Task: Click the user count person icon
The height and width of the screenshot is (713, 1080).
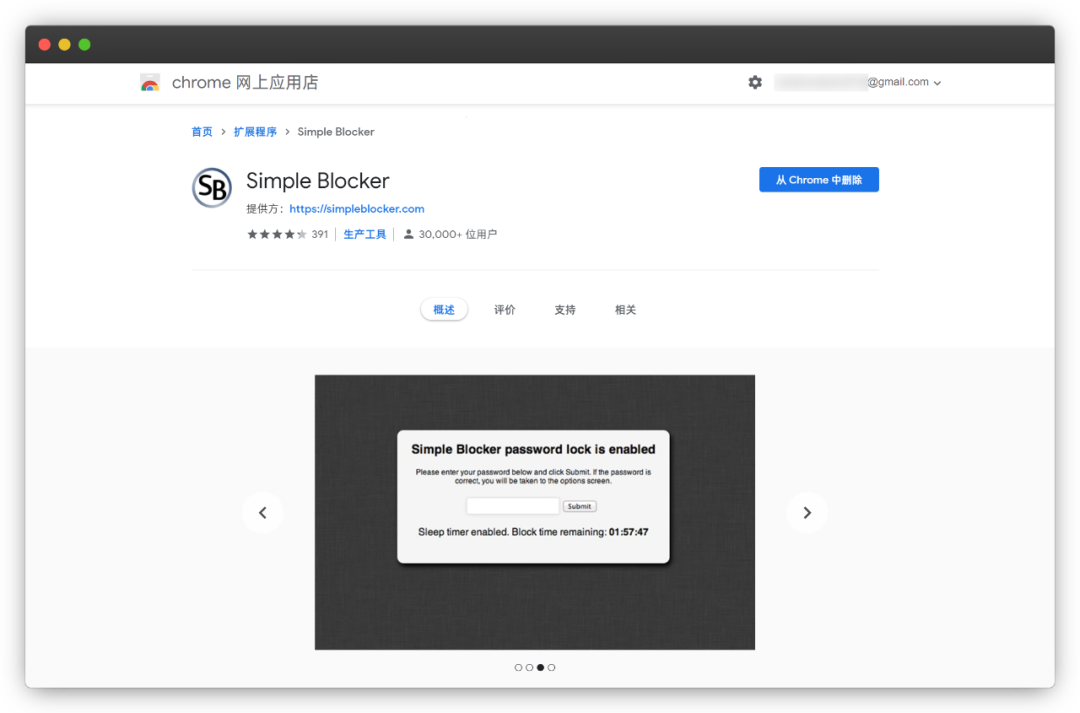Action: pyautogui.click(x=408, y=234)
